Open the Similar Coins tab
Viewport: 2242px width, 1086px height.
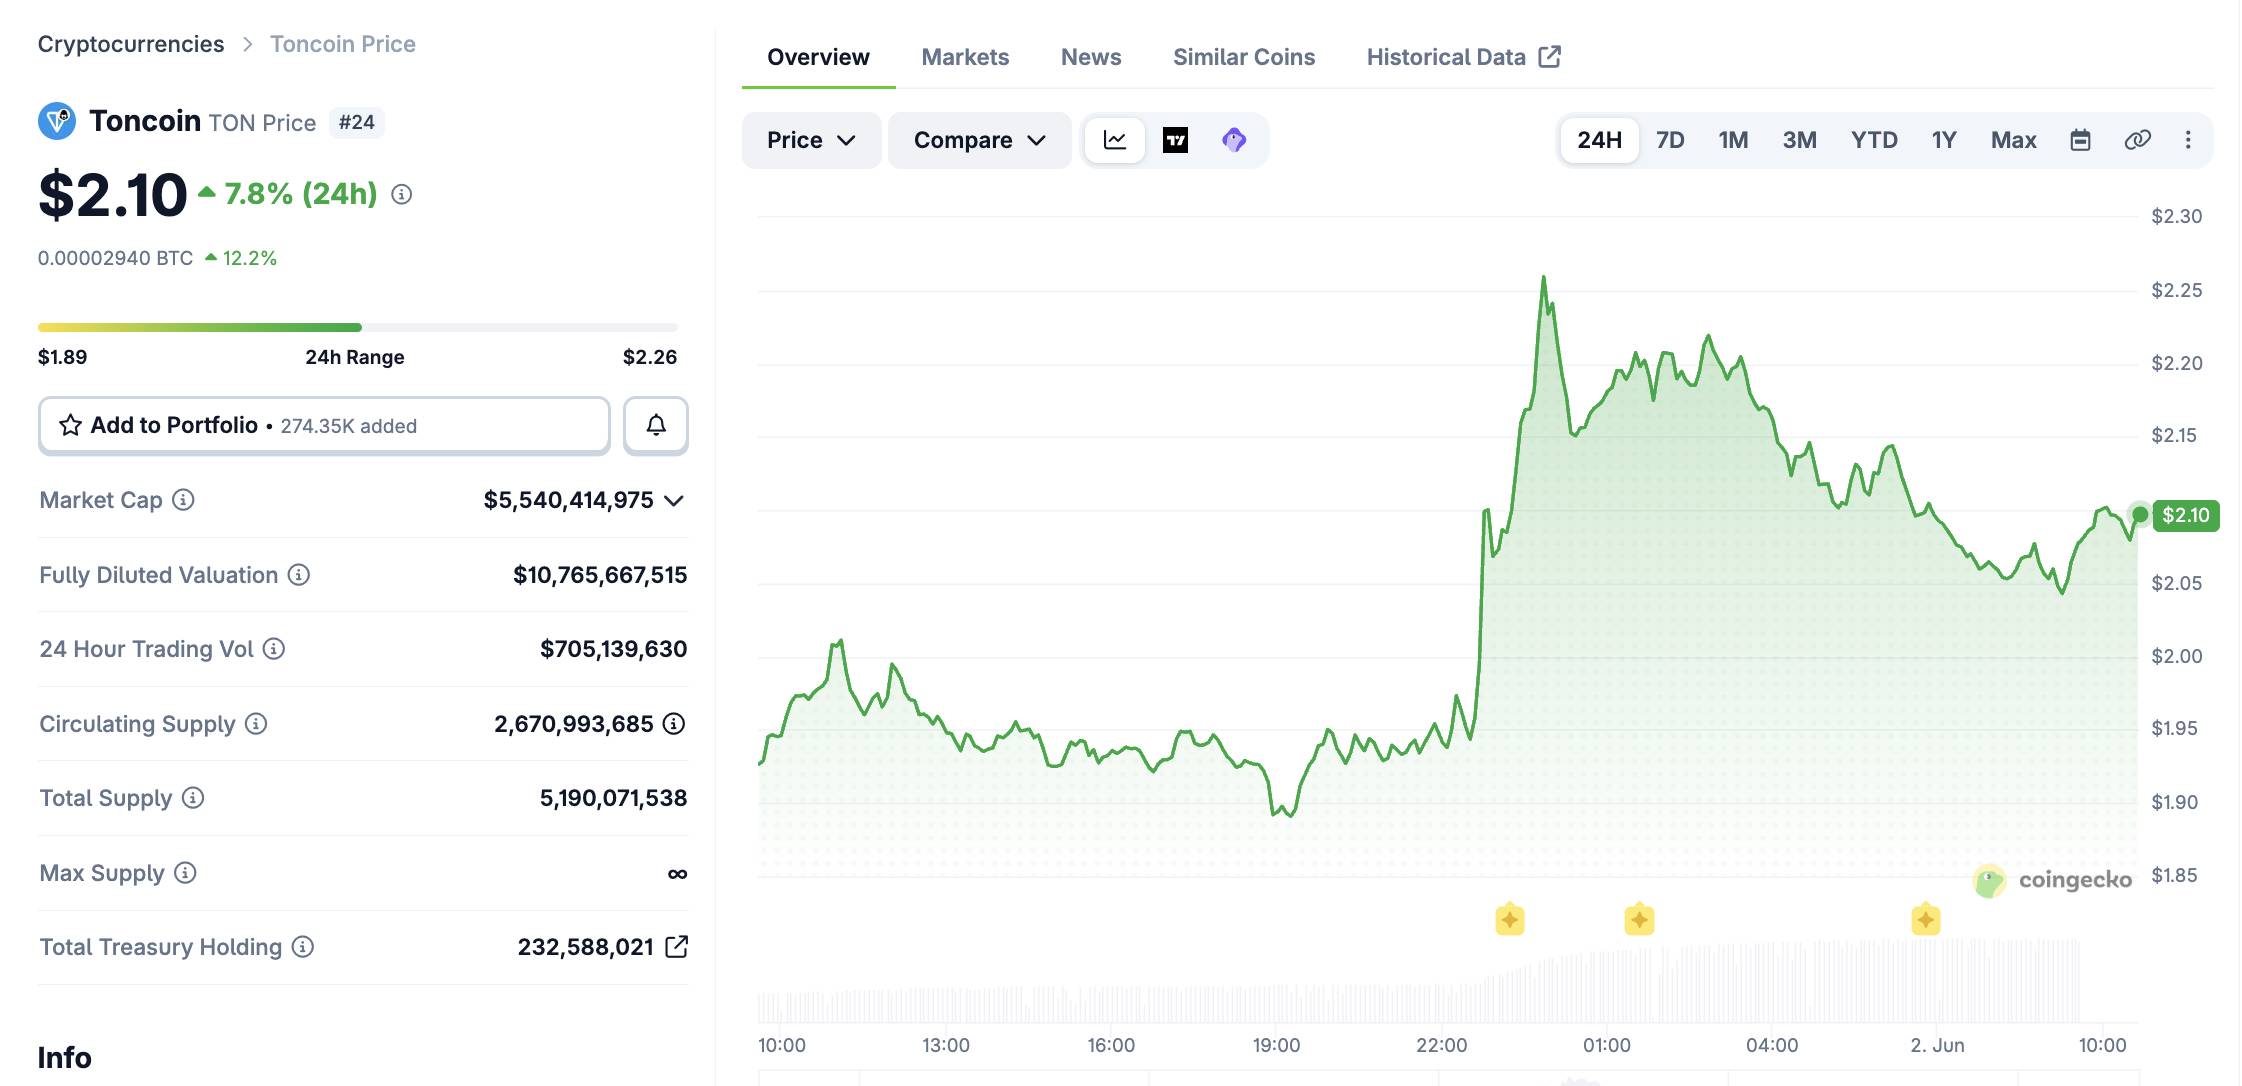1244,57
